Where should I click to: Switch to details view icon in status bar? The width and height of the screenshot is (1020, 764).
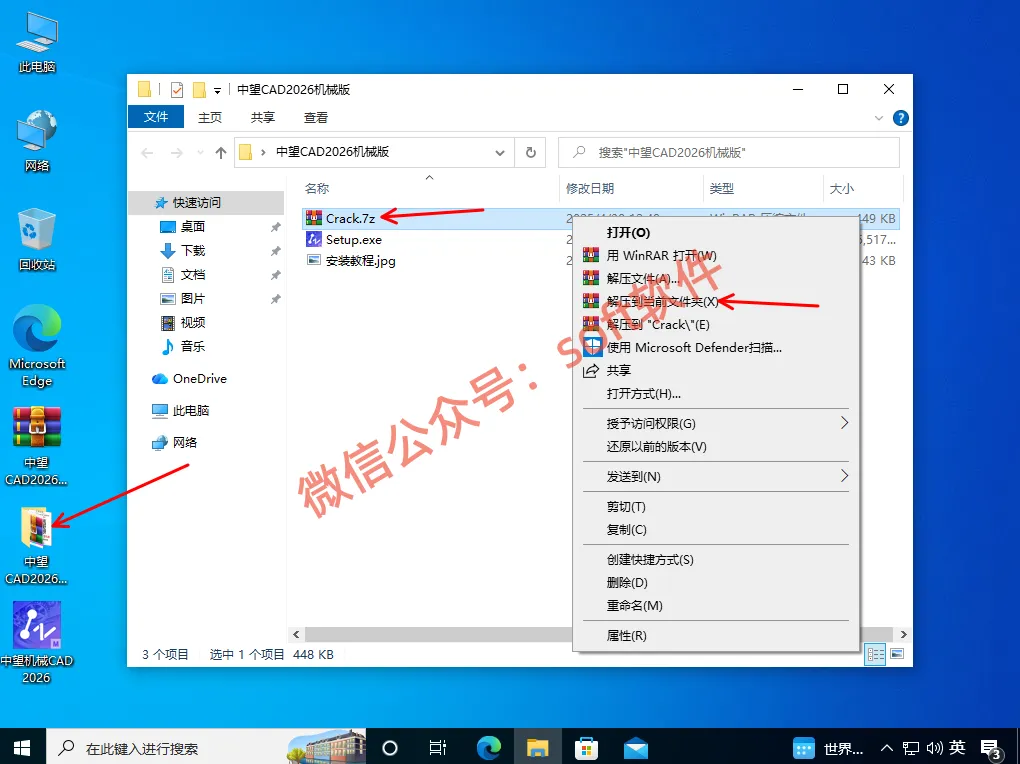click(x=876, y=654)
